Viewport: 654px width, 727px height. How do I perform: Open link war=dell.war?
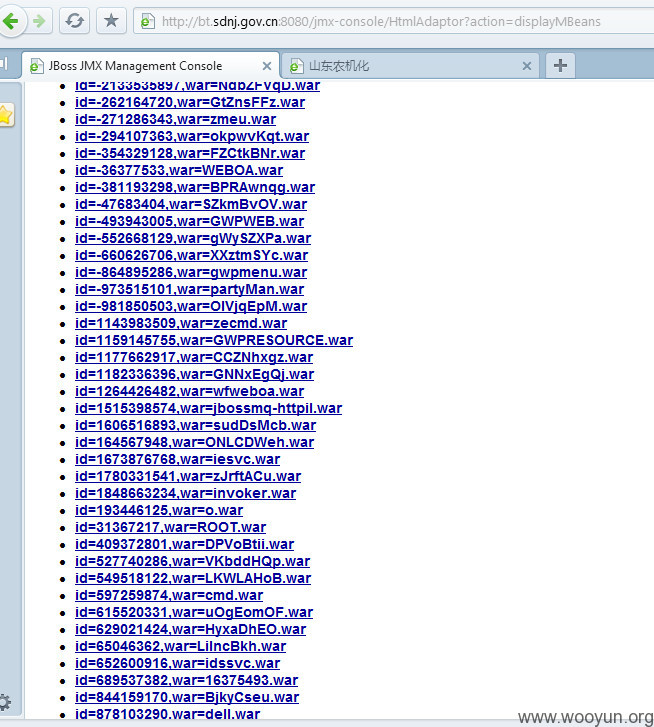pos(167,714)
